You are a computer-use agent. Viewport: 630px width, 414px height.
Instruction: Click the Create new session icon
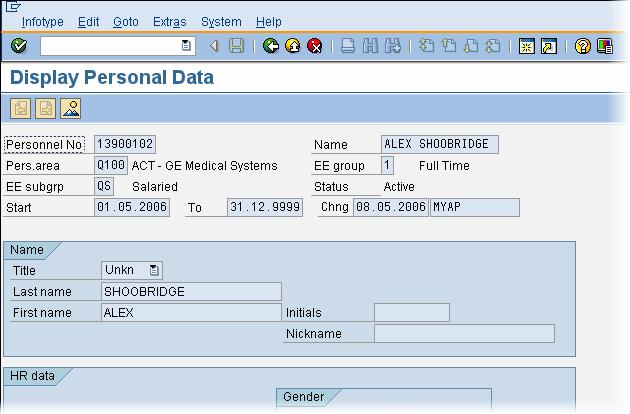point(526,46)
